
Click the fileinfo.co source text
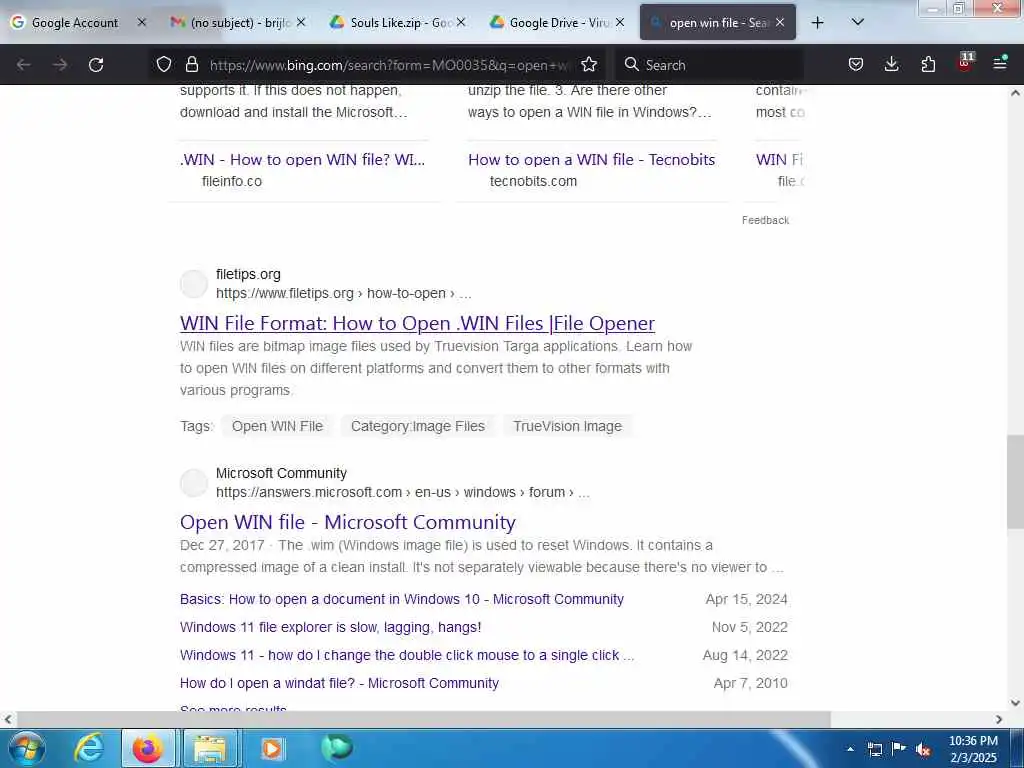(x=232, y=181)
